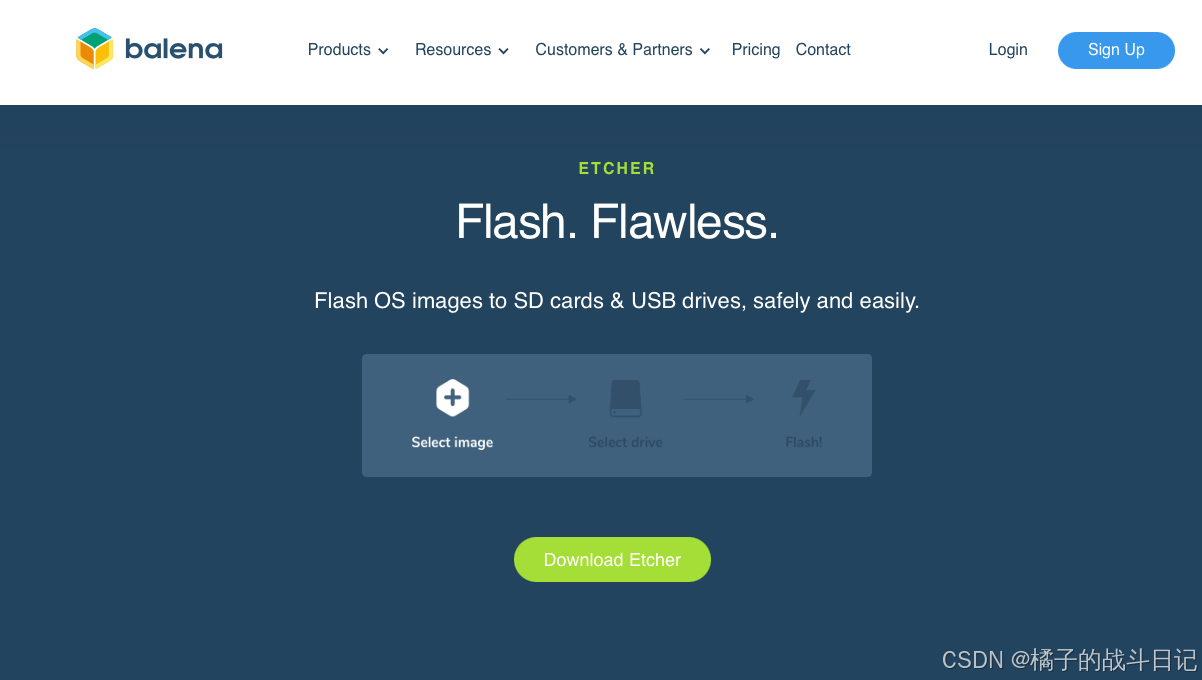Click the Select image plus hexagon icon
Screen dimensions: 1202x680
click(x=452, y=398)
